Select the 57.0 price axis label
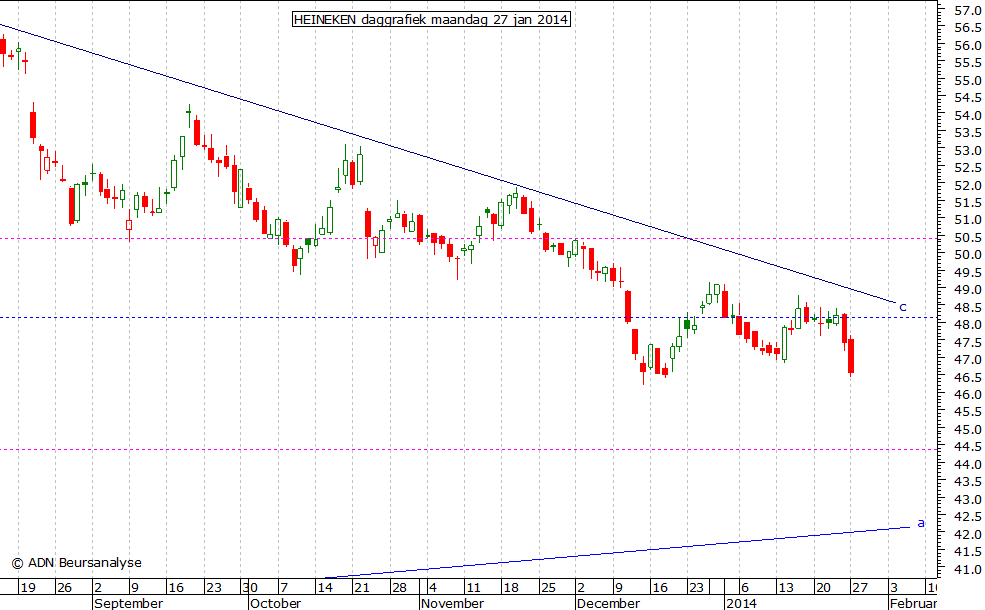Image resolution: width=985 pixels, height=610 pixels. coord(968,11)
